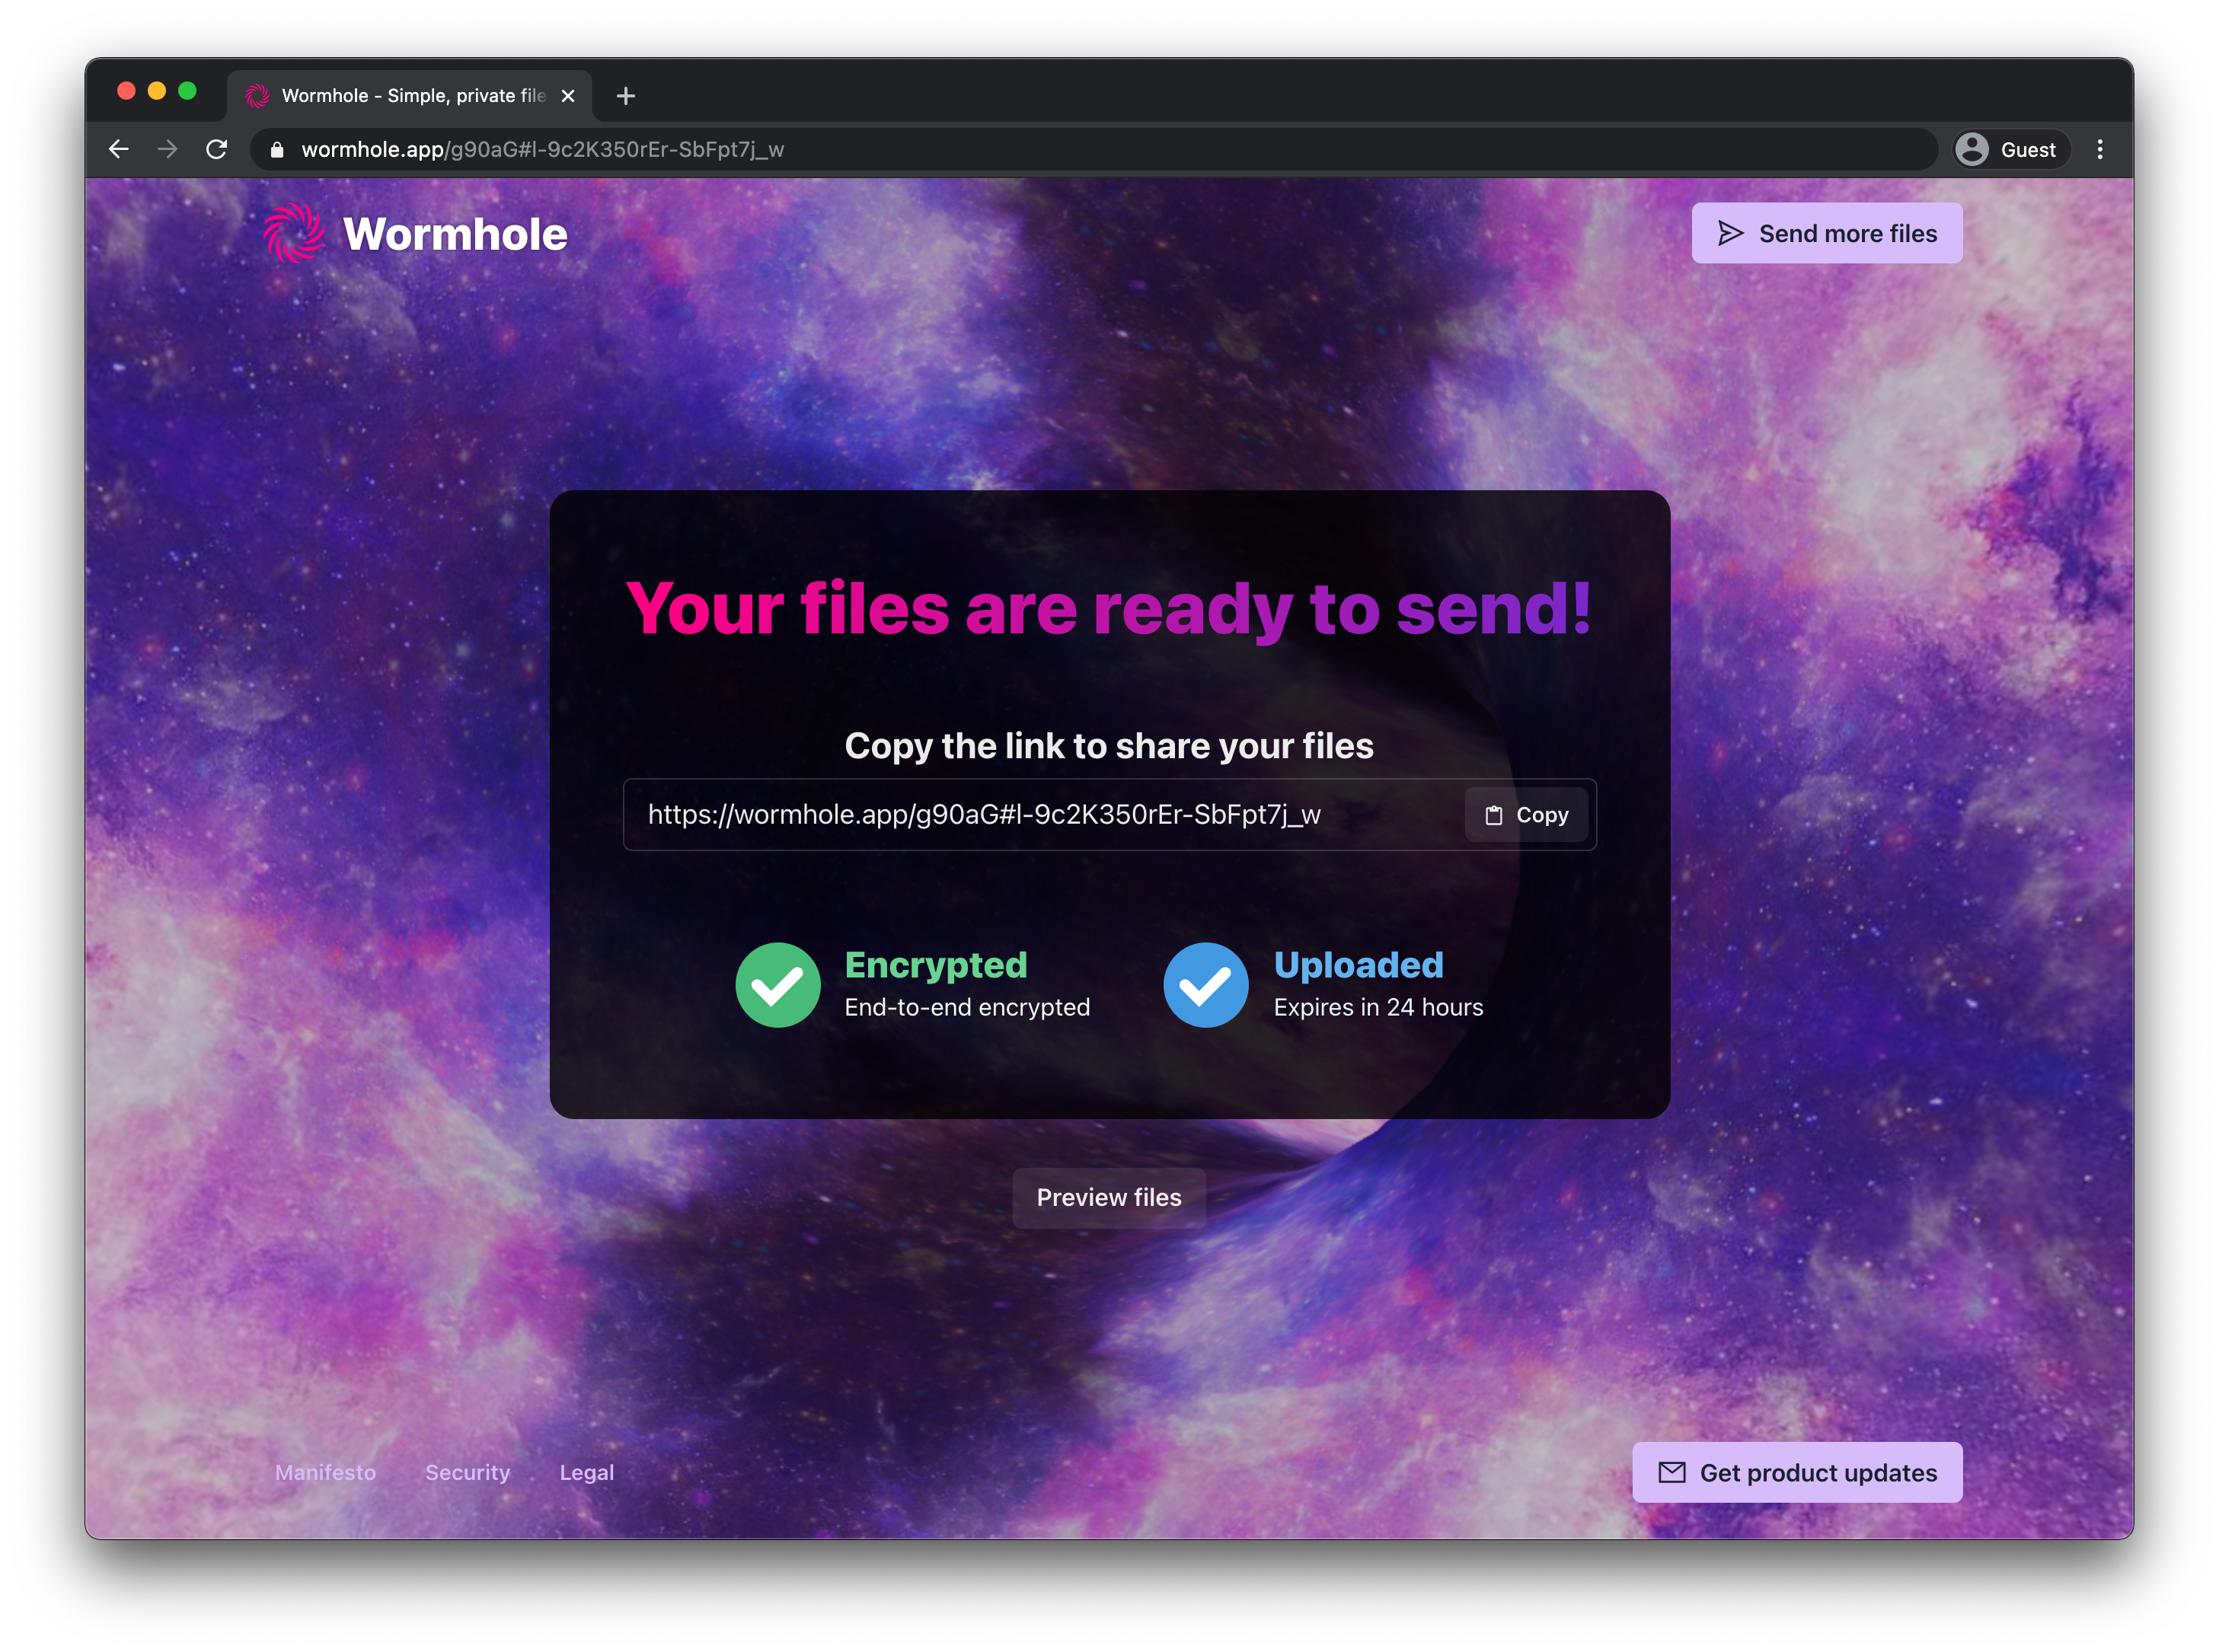
Task: Click Get product updates button
Action: [1797, 1472]
